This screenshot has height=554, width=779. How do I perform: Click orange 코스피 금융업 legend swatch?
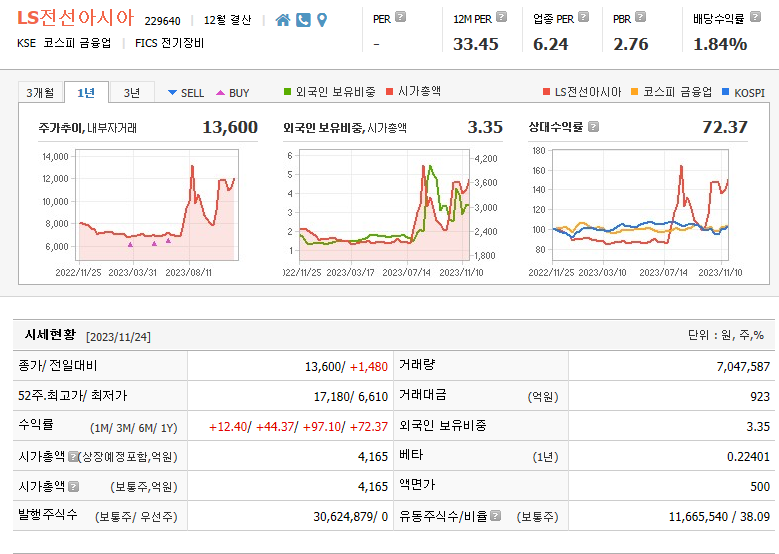tap(634, 91)
